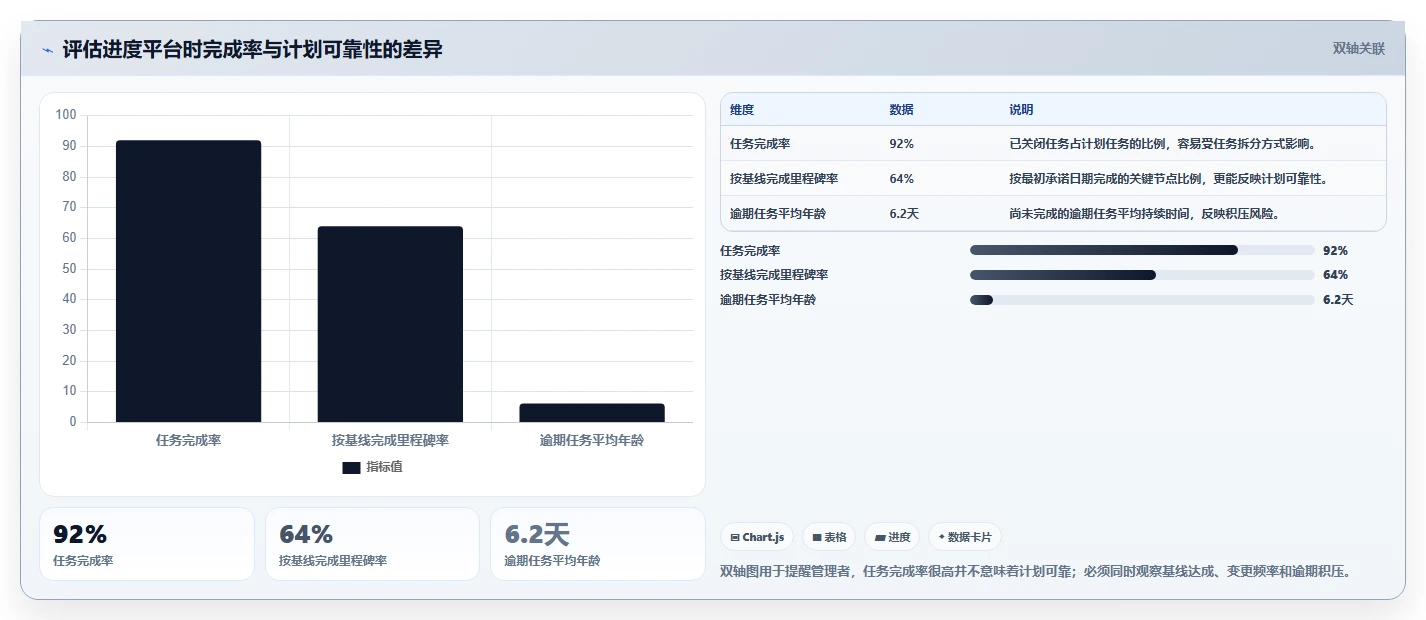Click the 指标值 legend label

[384, 467]
